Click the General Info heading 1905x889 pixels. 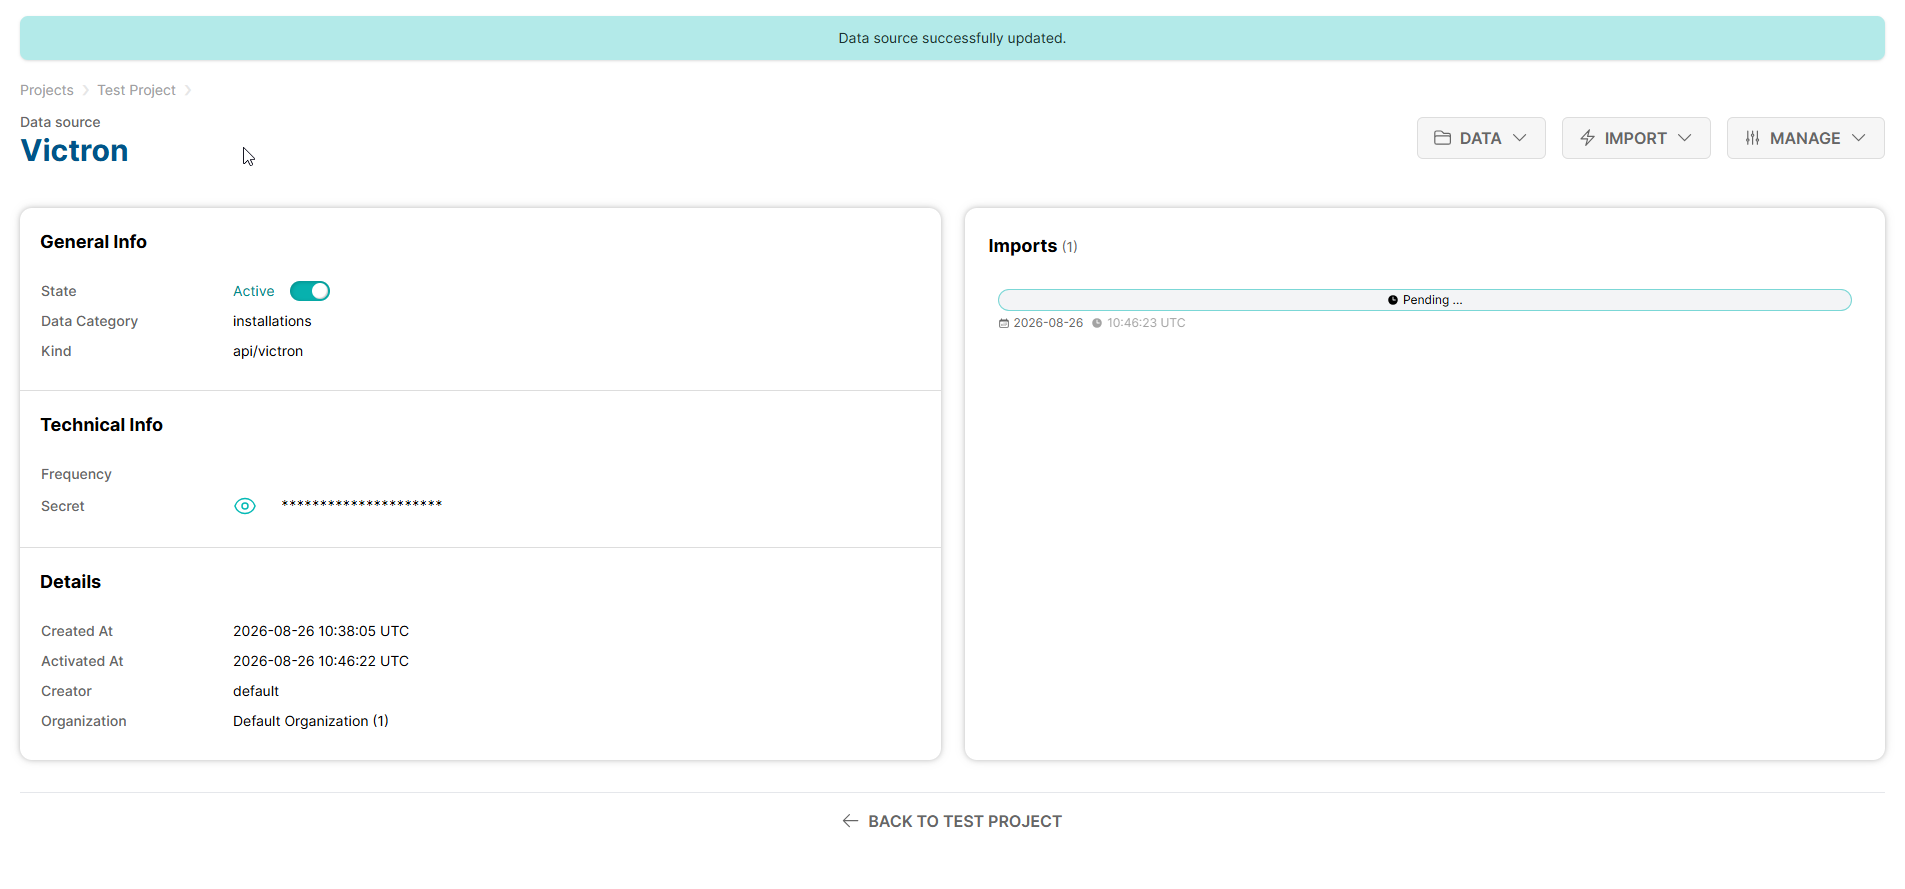pos(93,242)
